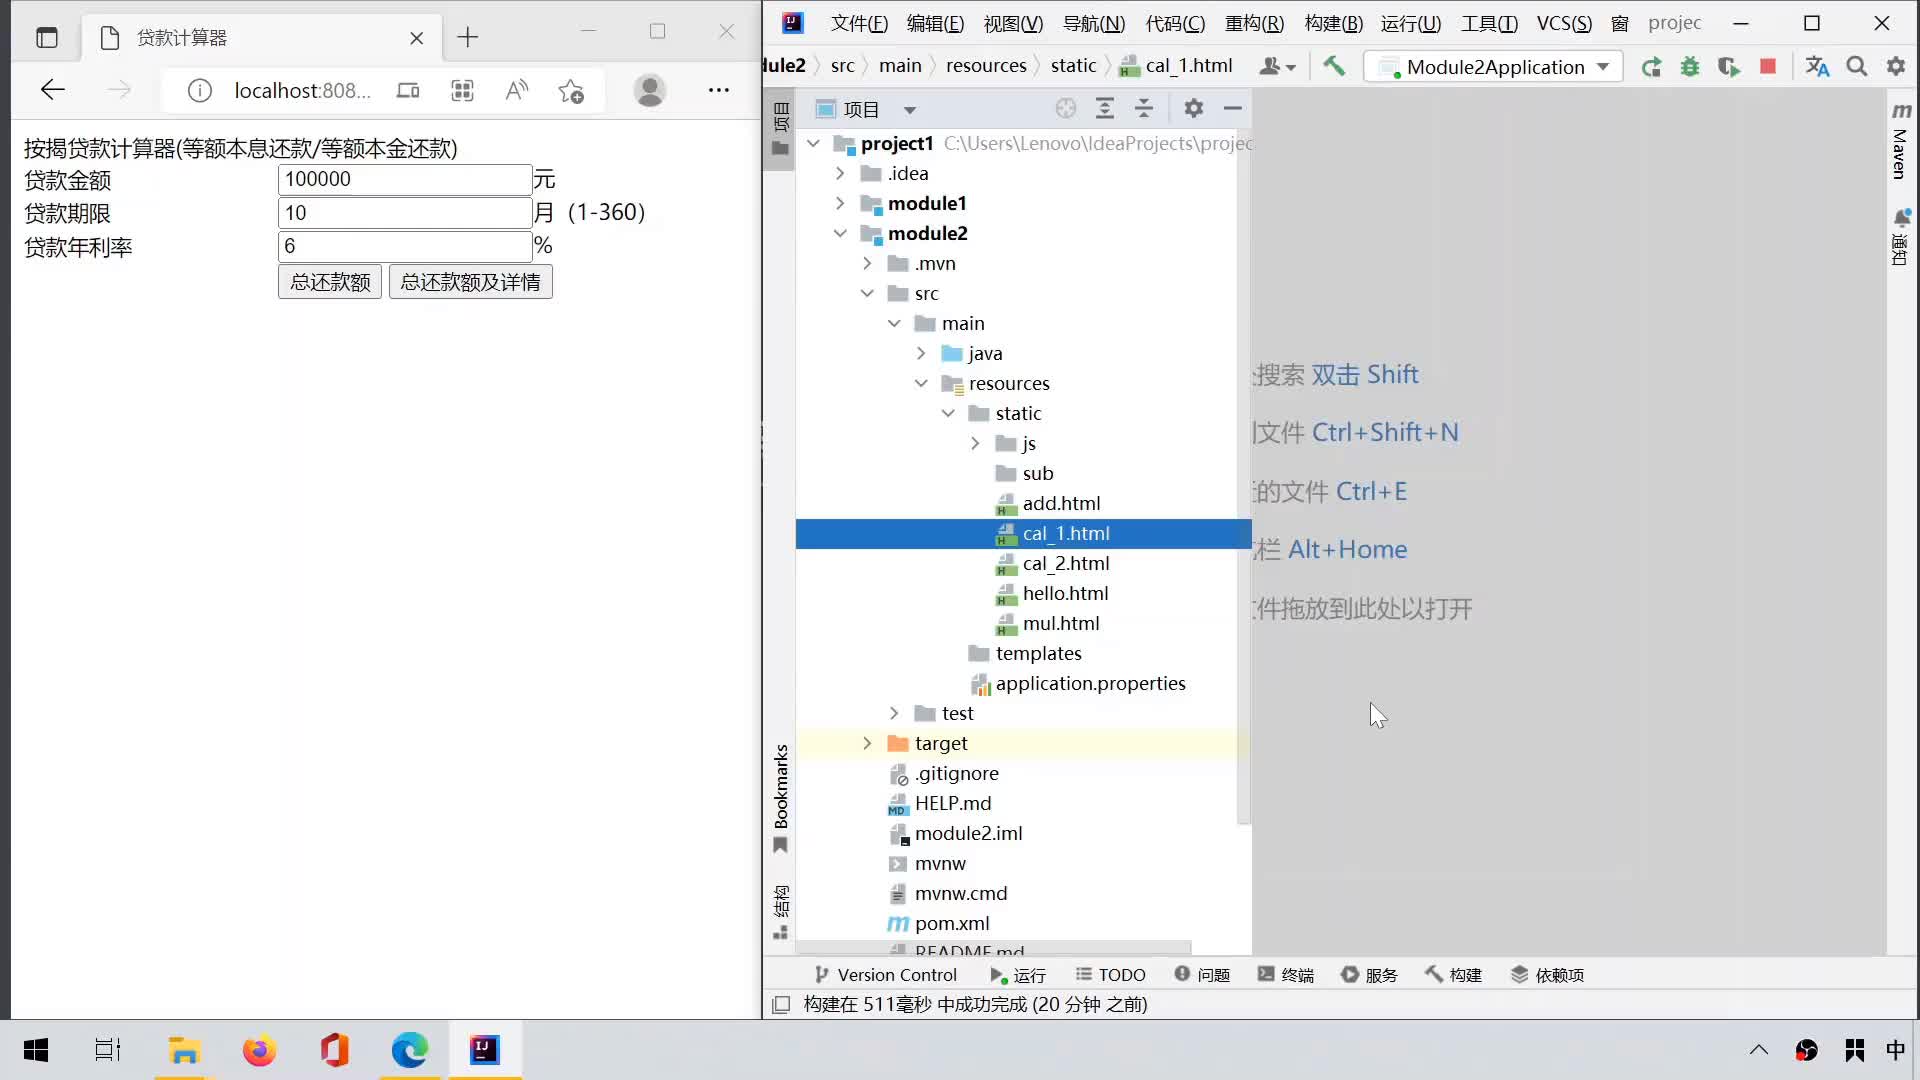Select cal_2.html in project tree
The width and height of the screenshot is (1920, 1080).
point(1065,563)
